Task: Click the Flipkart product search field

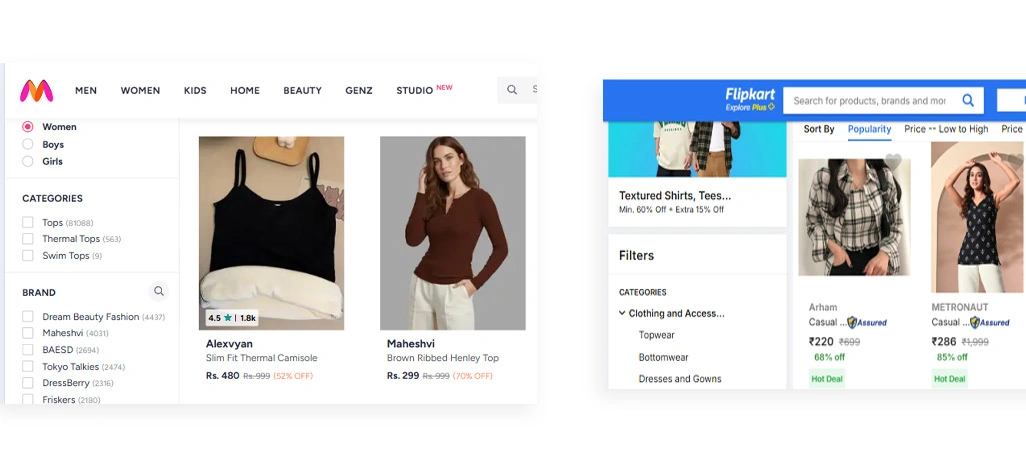Action: click(x=868, y=100)
